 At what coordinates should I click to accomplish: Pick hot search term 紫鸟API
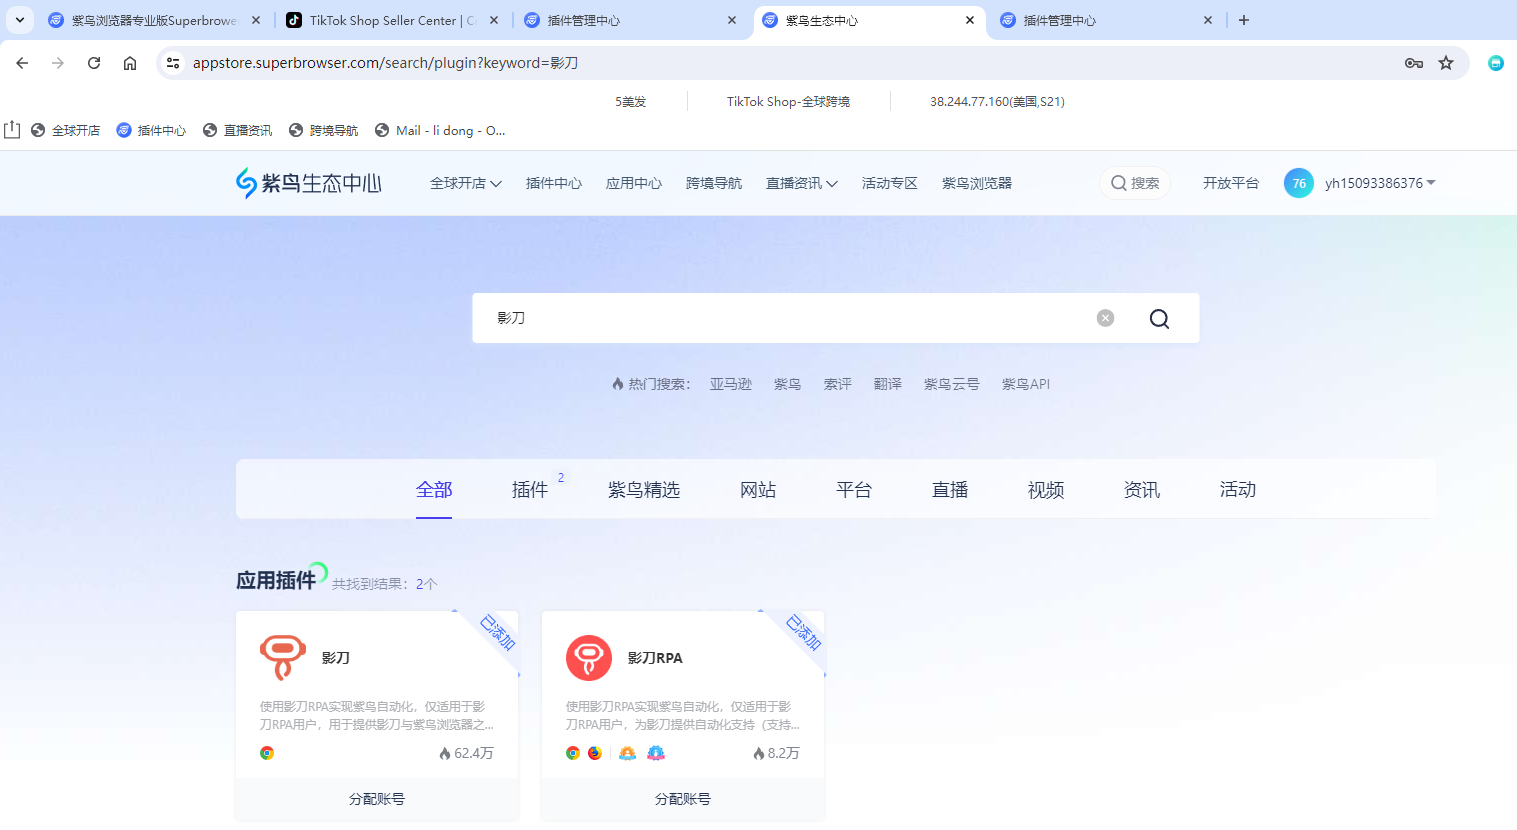click(1026, 384)
